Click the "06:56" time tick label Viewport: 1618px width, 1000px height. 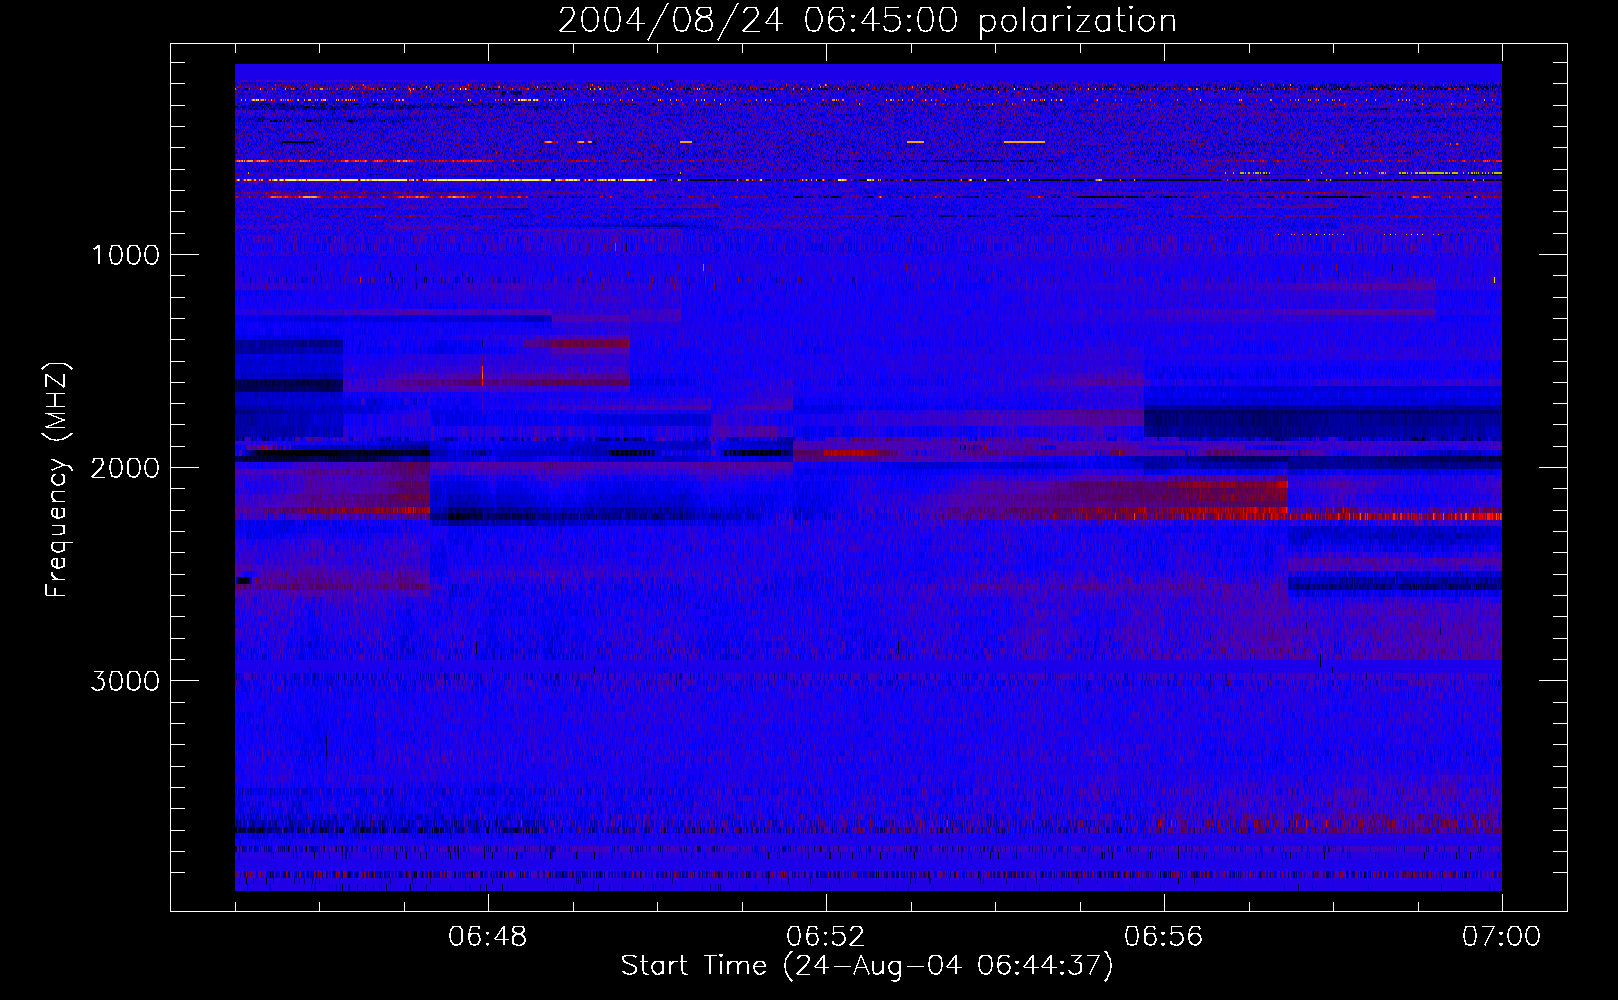(x=1164, y=937)
